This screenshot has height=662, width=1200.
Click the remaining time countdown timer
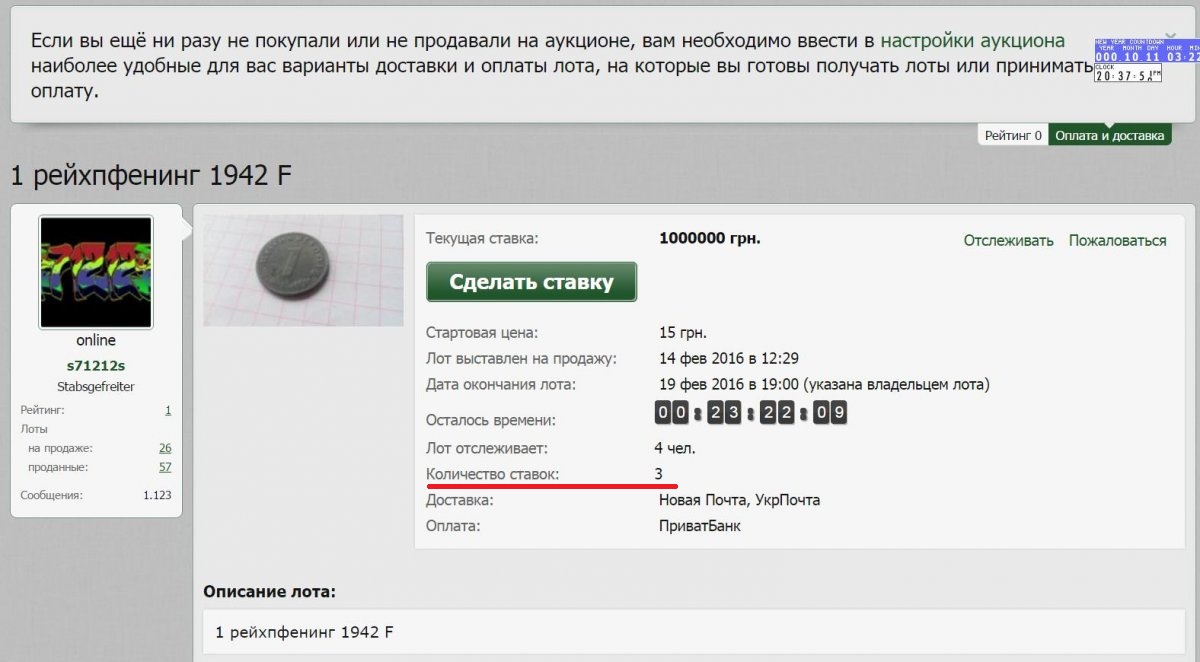coord(751,412)
